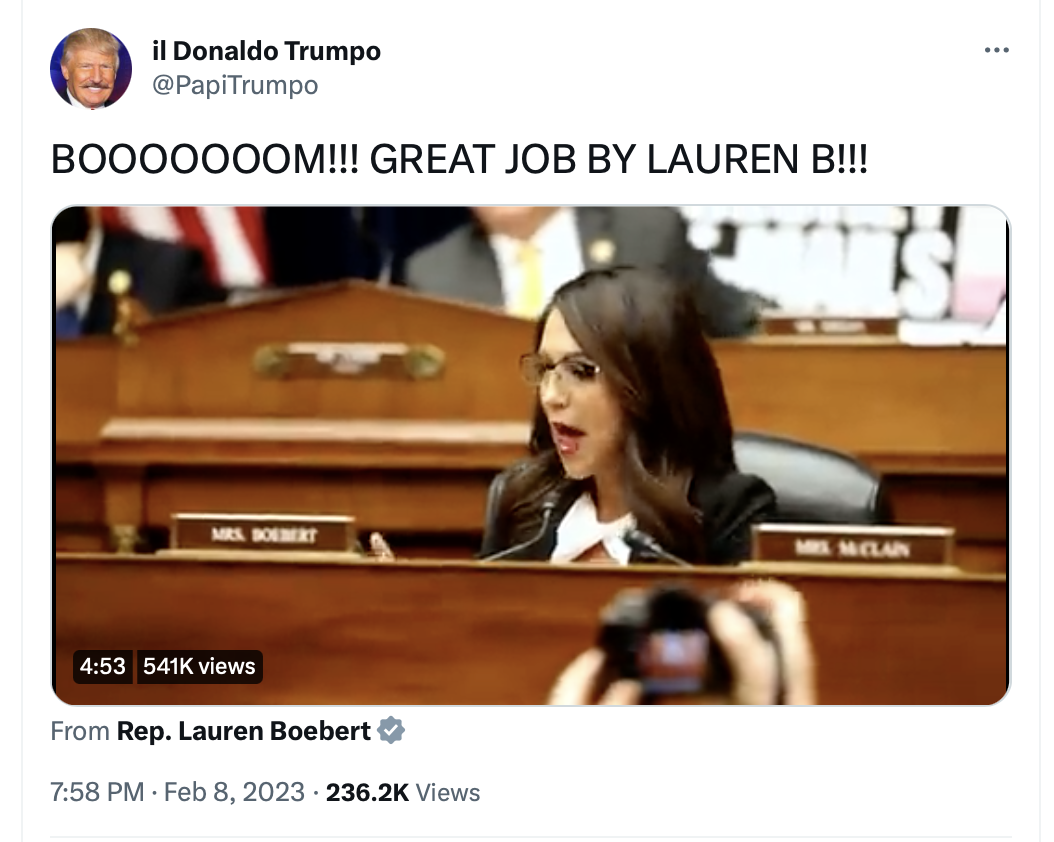1054x842 pixels.
Task: Open il Donaldo Trumpo display name
Action: (x=266, y=50)
